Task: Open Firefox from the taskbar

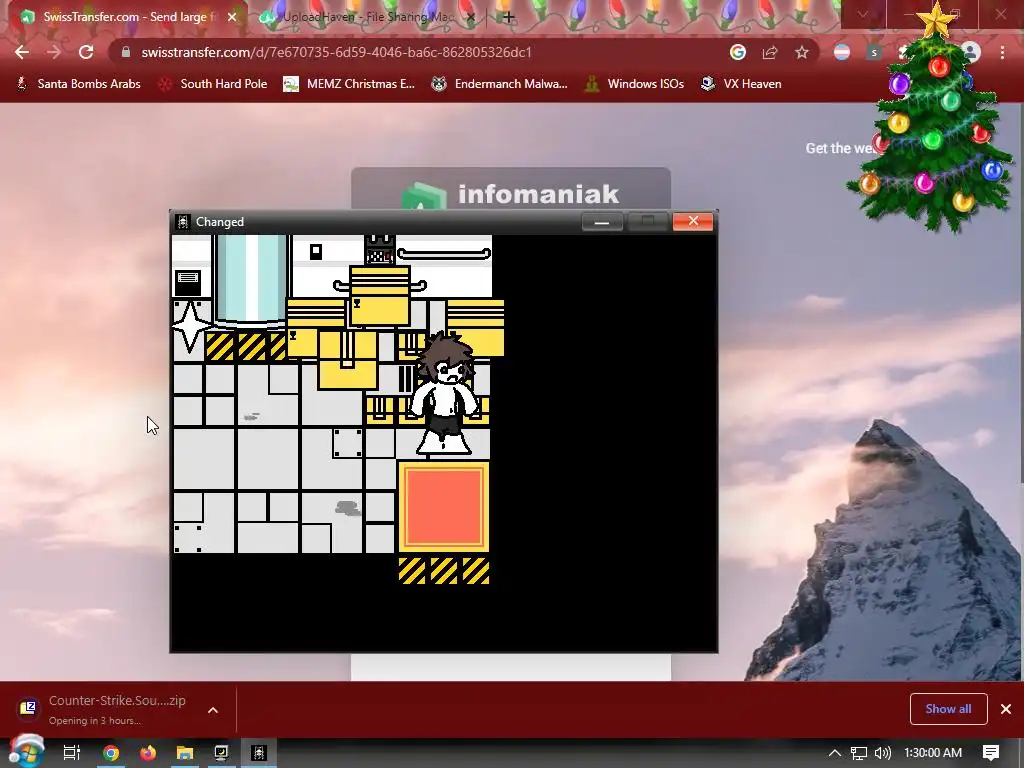Action: point(148,753)
